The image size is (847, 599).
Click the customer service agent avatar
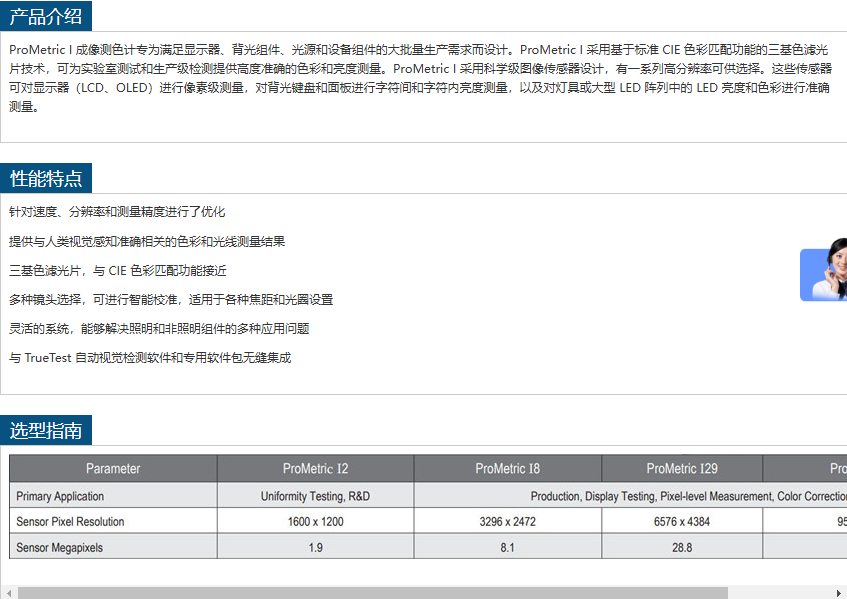pos(825,271)
